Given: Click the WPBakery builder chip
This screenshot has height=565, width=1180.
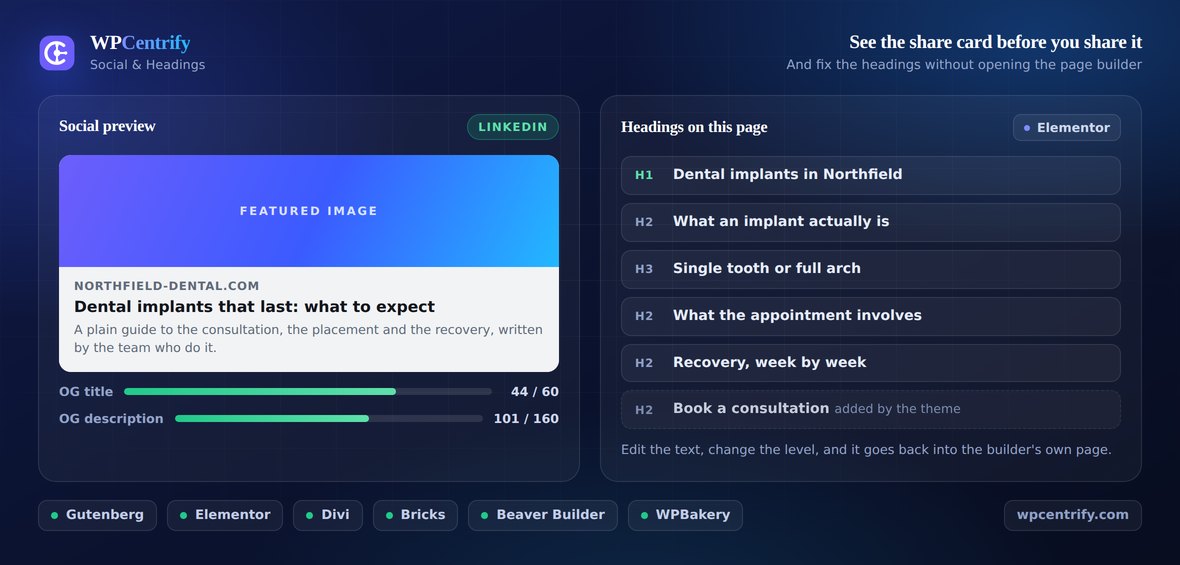Looking at the screenshot, I should [686, 515].
